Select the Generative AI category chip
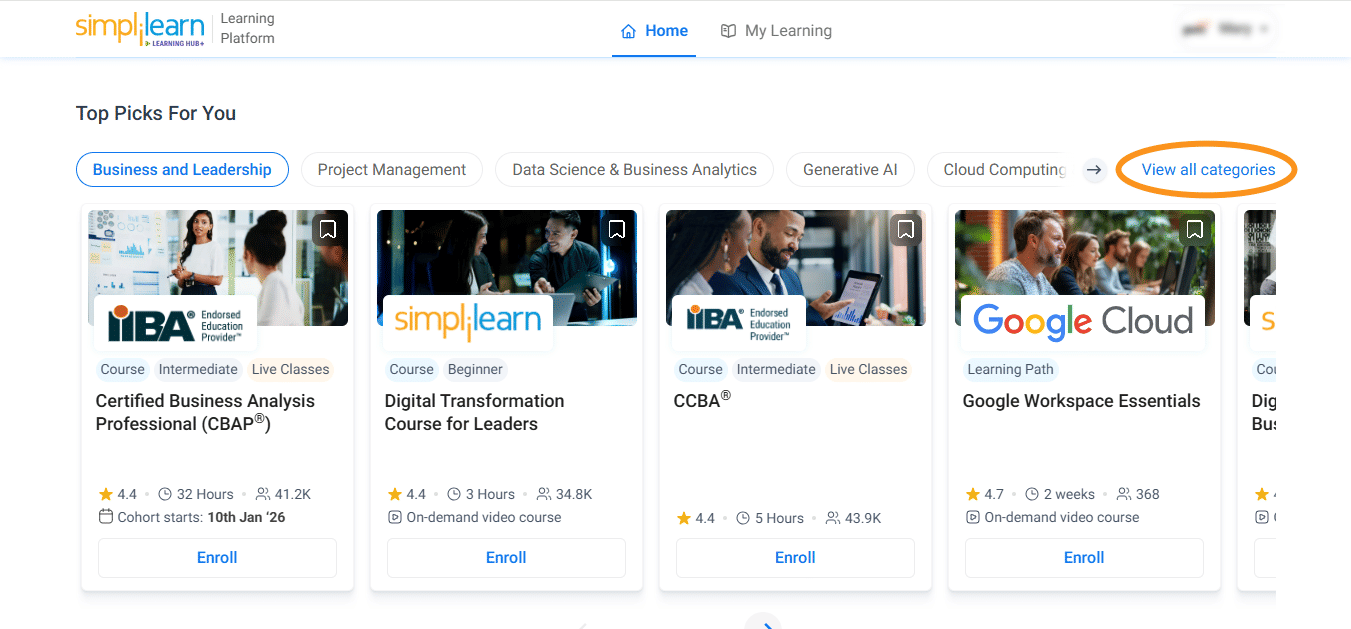This screenshot has width=1351, height=629. pos(850,170)
